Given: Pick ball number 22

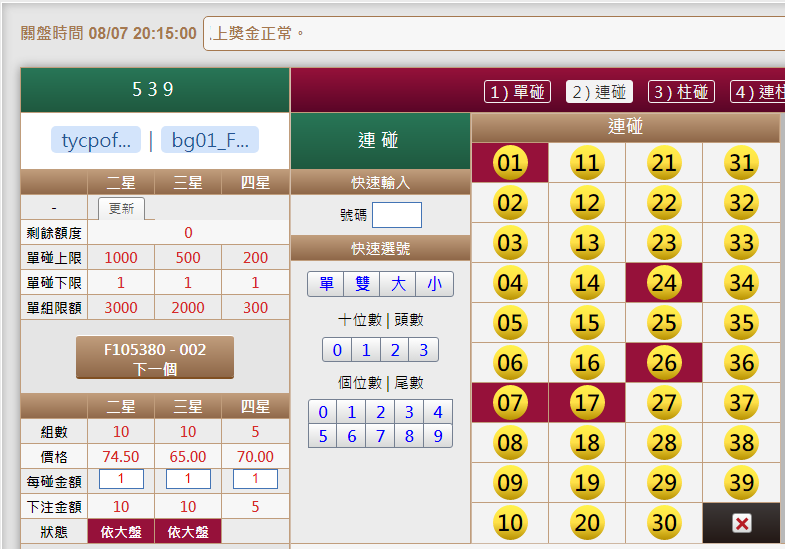Looking at the screenshot, I should (664, 203).
